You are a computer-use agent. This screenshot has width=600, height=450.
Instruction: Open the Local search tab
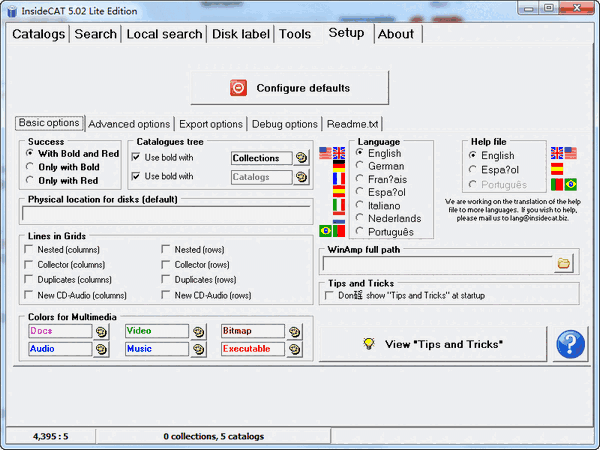pyautogui.click(x=165, y=34)
